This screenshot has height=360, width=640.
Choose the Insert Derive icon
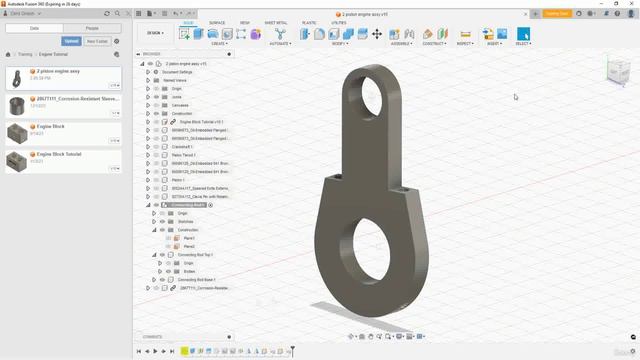tap(488, 34)
